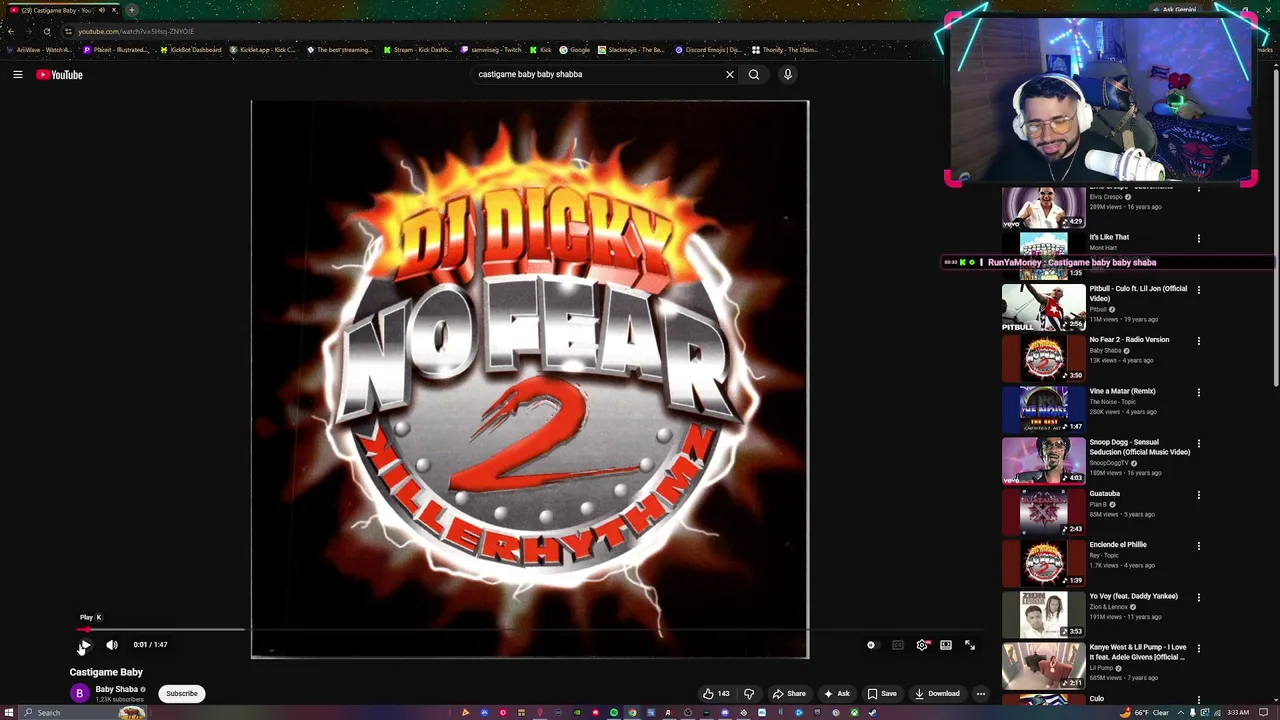Open the 'Kanye West & Lil Pump' video title

click(x=1138, y=652)
